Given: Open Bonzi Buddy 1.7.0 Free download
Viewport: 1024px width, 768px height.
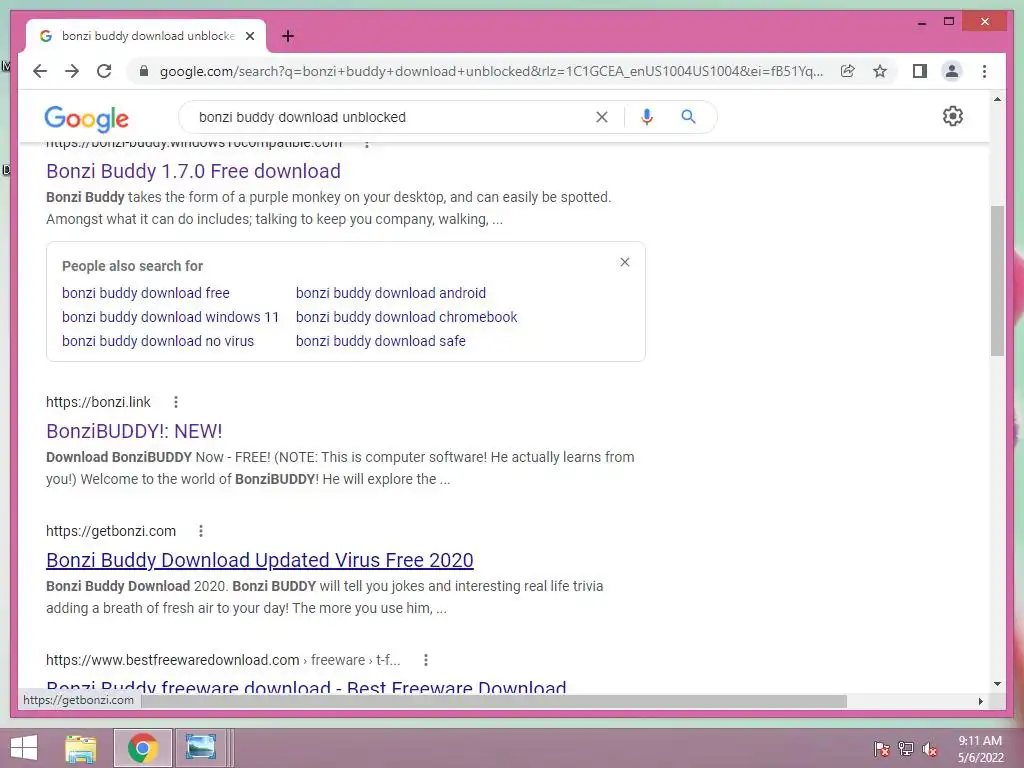Looking at the screenshot, I should coord(193,171).
